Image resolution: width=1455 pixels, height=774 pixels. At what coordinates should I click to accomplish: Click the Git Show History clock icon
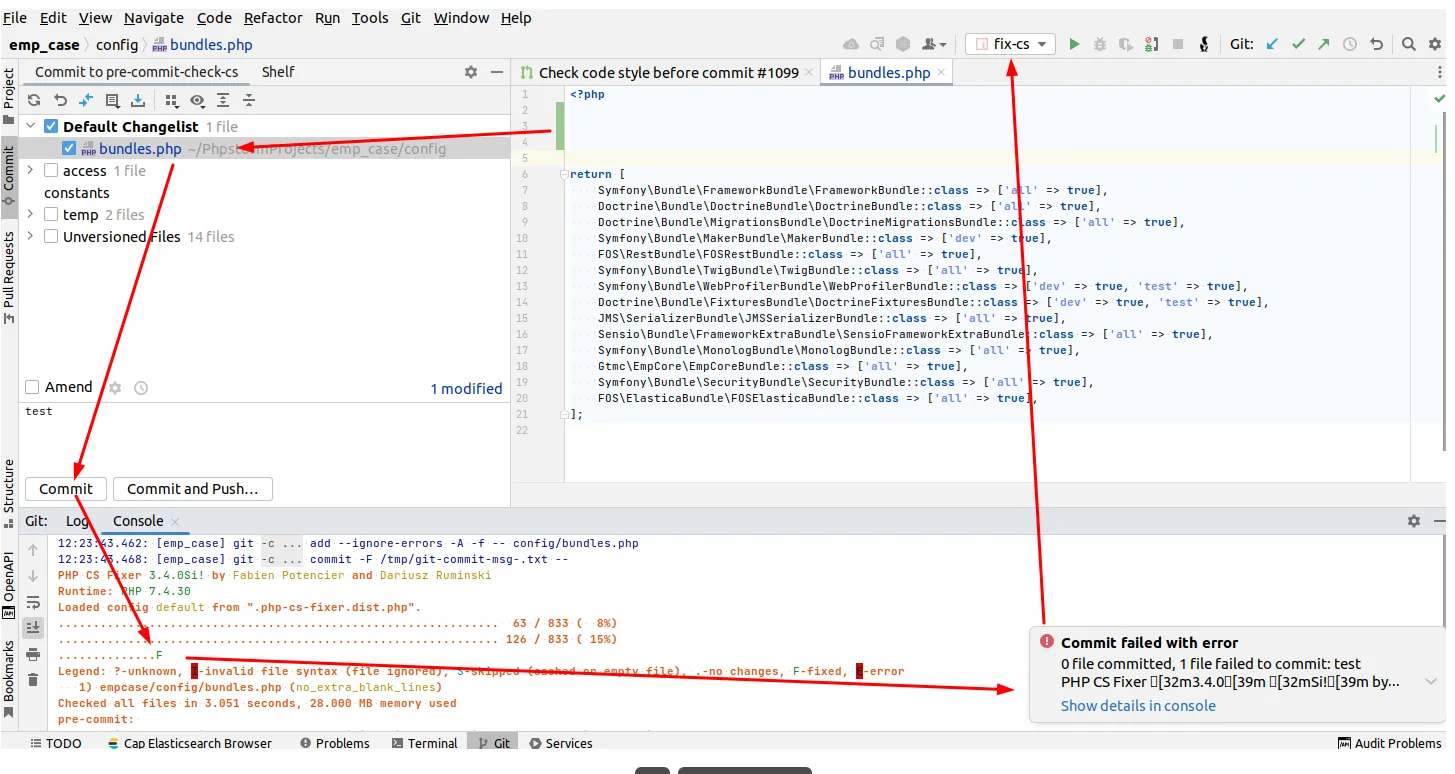1350,44
